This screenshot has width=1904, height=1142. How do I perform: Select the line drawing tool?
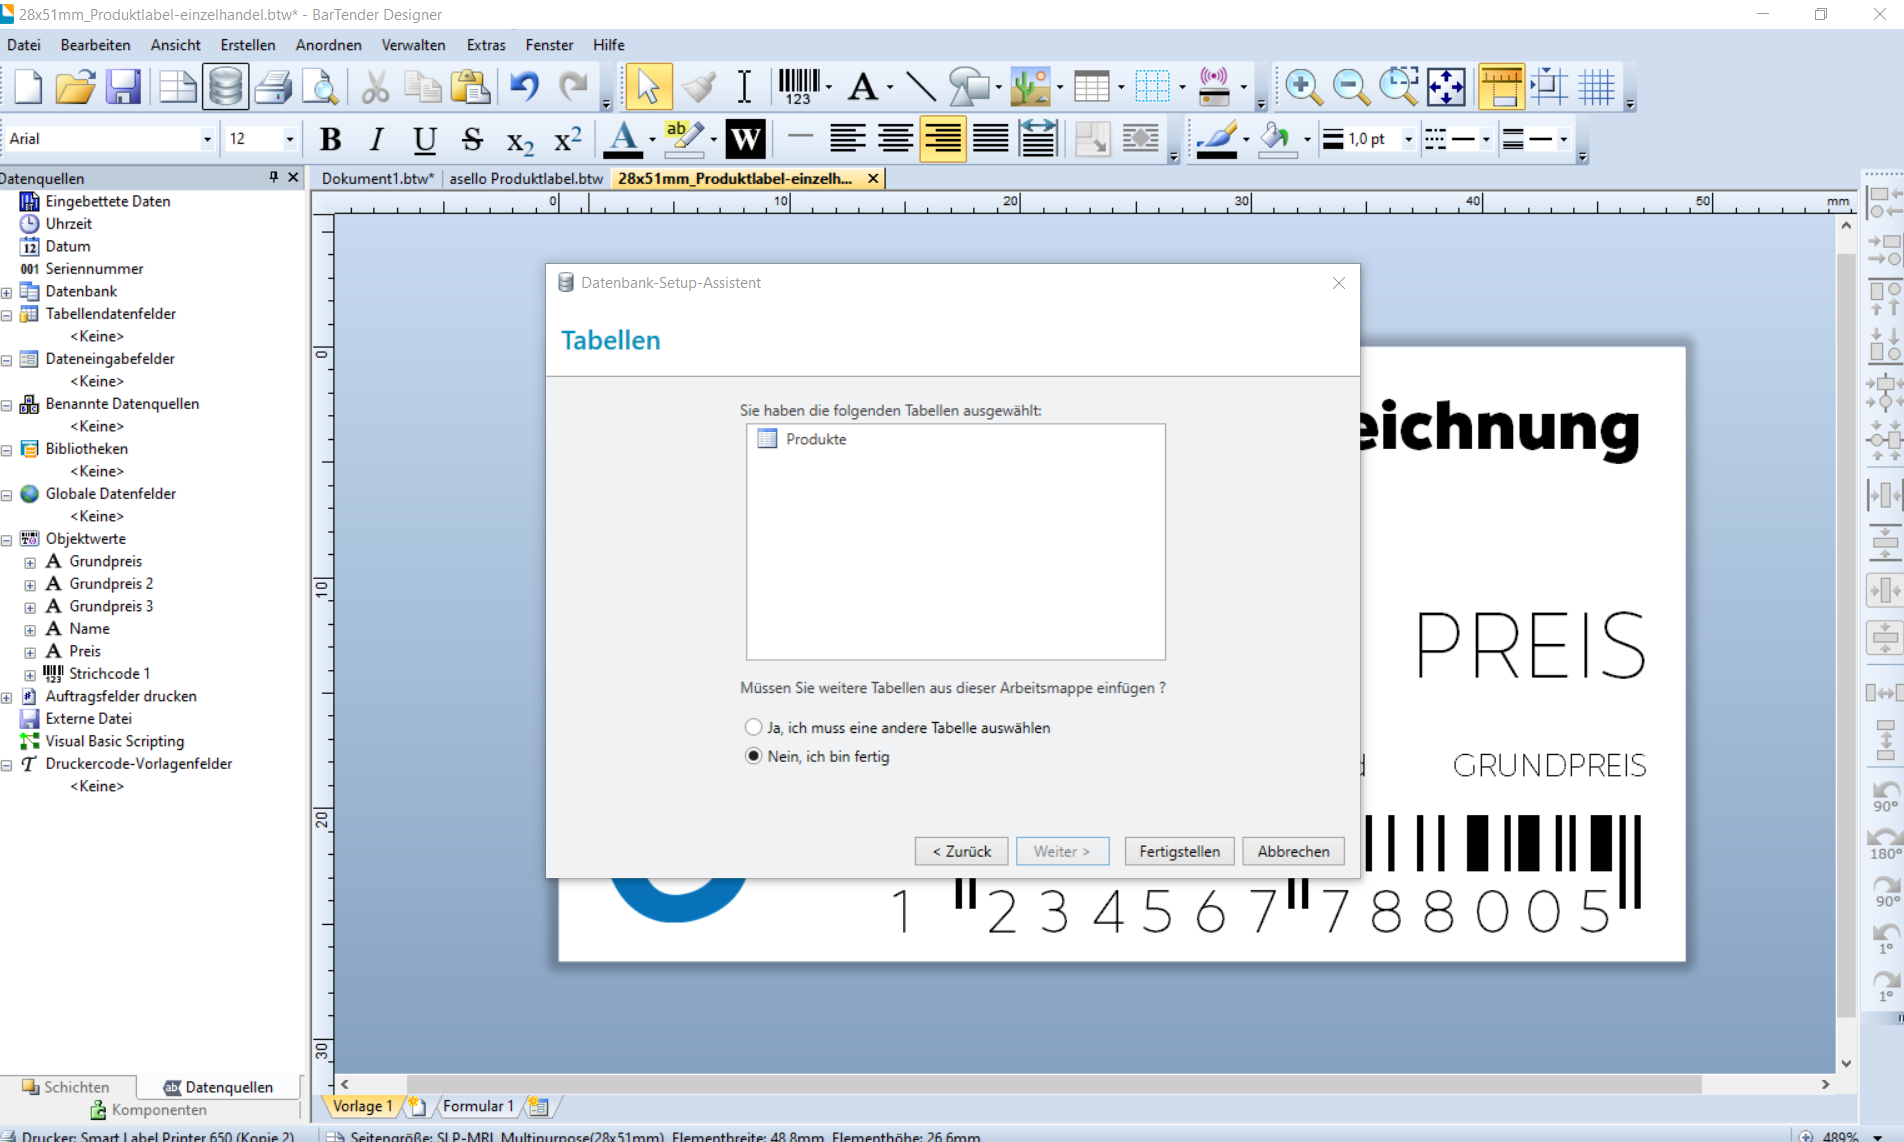(920, 87)
